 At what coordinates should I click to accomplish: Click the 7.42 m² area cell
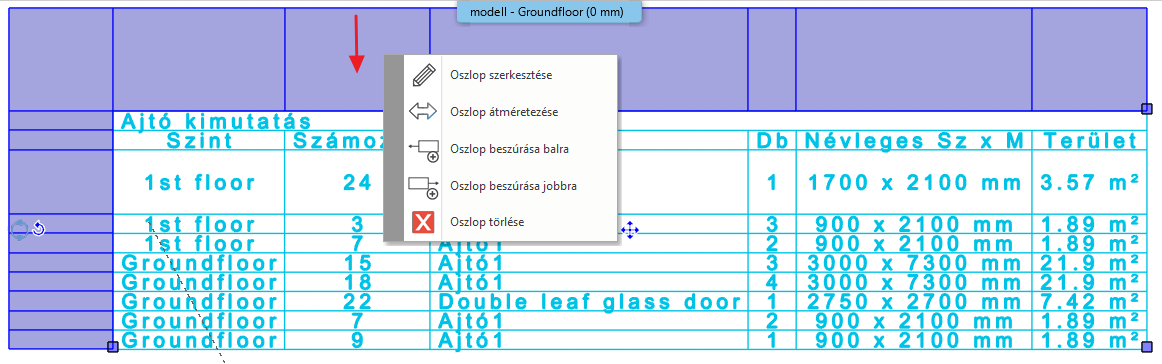click(x=1089, y=302)
